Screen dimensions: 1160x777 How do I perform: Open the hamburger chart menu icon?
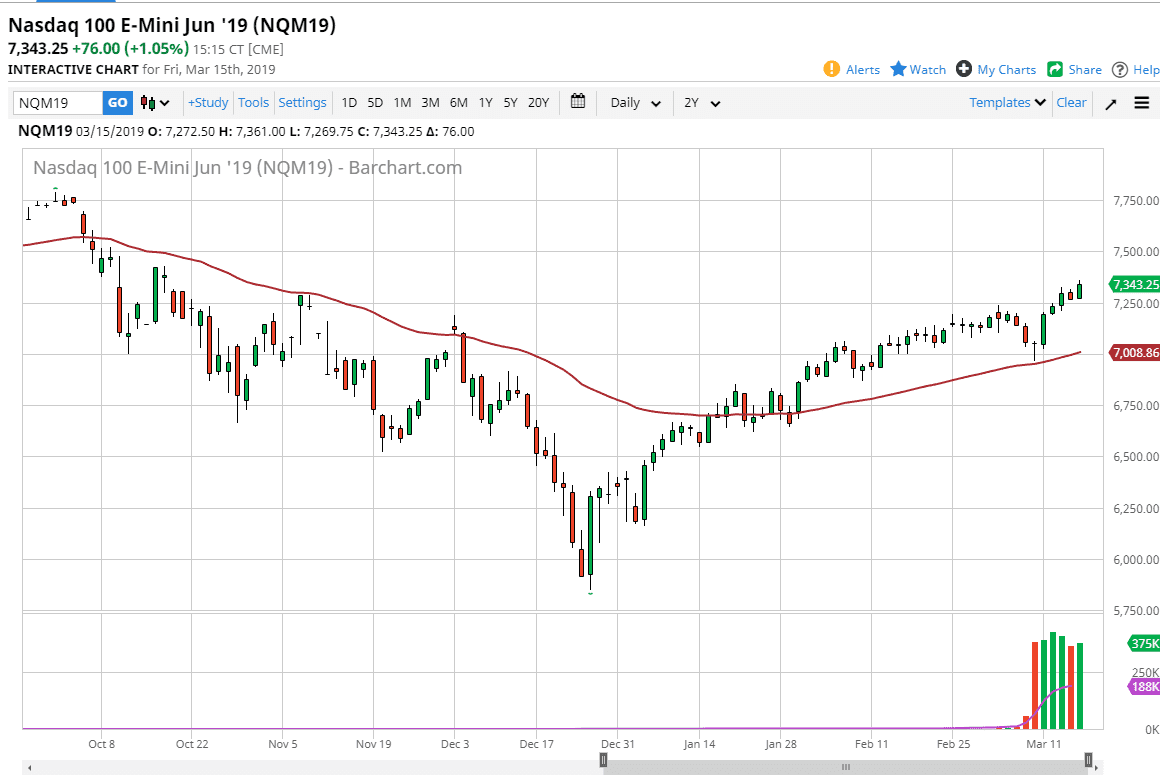(x=1141, y=102)
